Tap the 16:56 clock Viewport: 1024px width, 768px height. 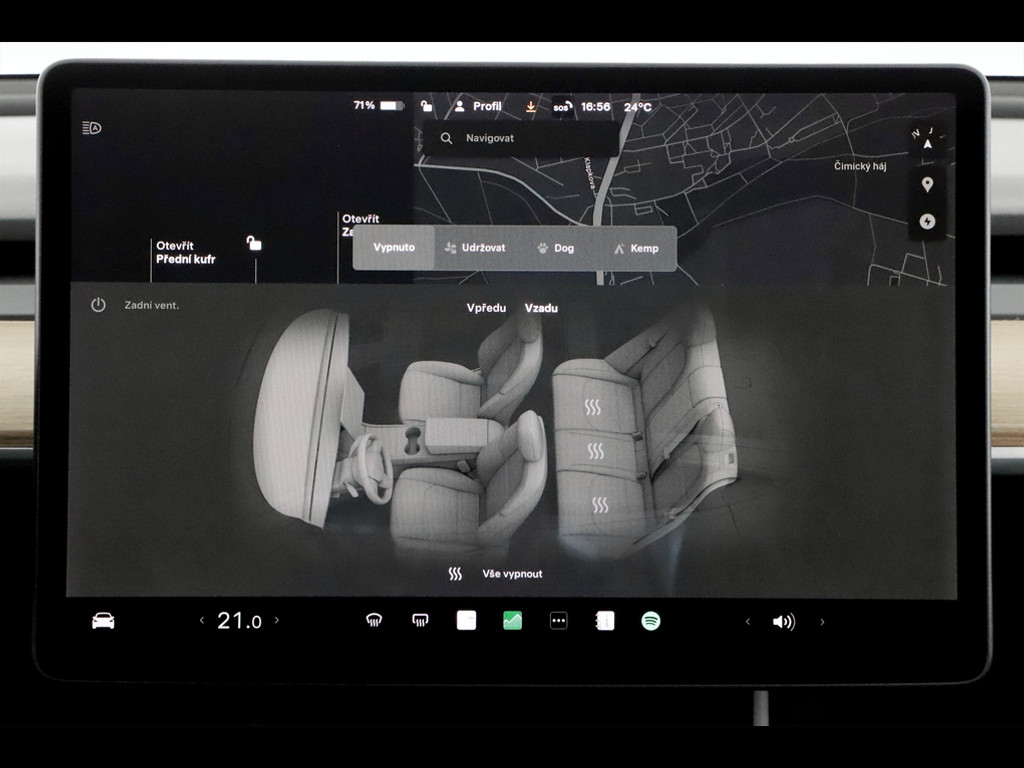point(596,106)
